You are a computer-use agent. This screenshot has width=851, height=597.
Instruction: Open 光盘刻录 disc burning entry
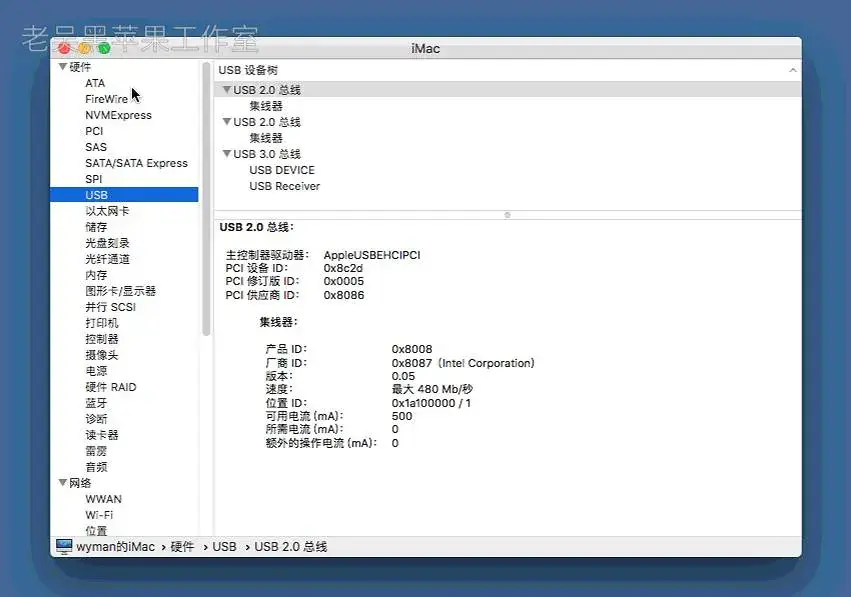click(x=107, y=243)
